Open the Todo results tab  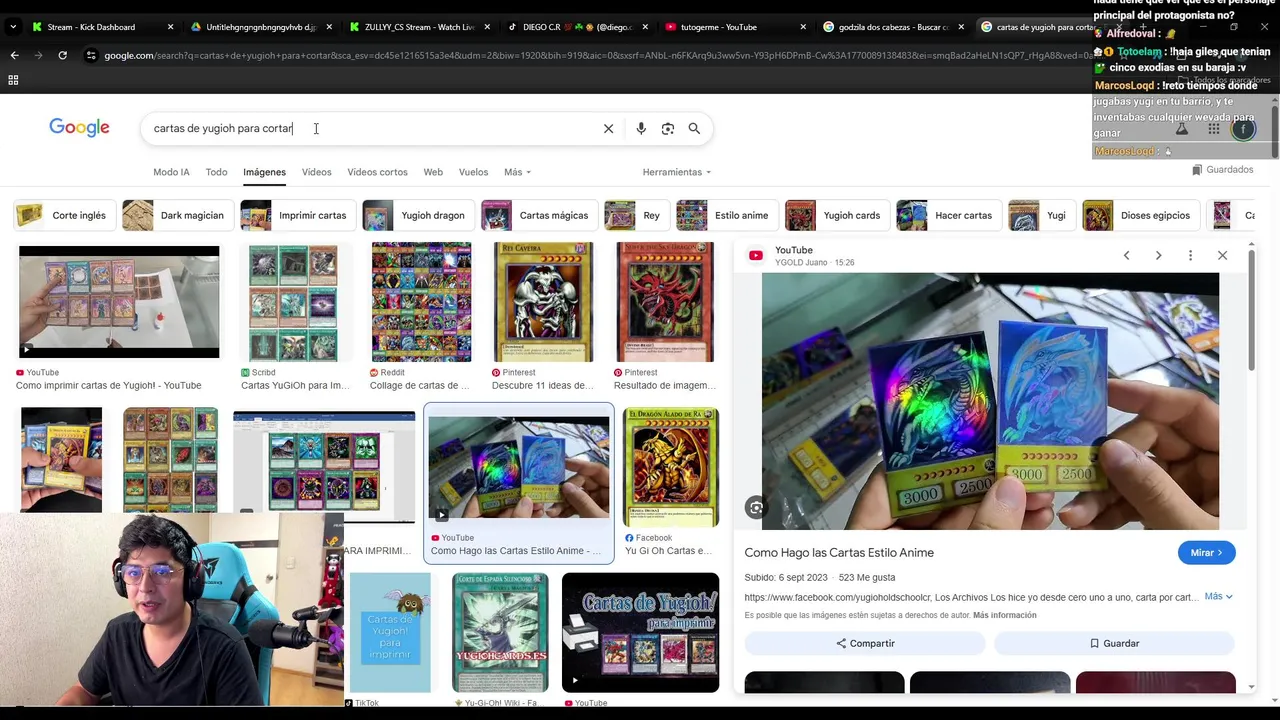pos(216,172)
